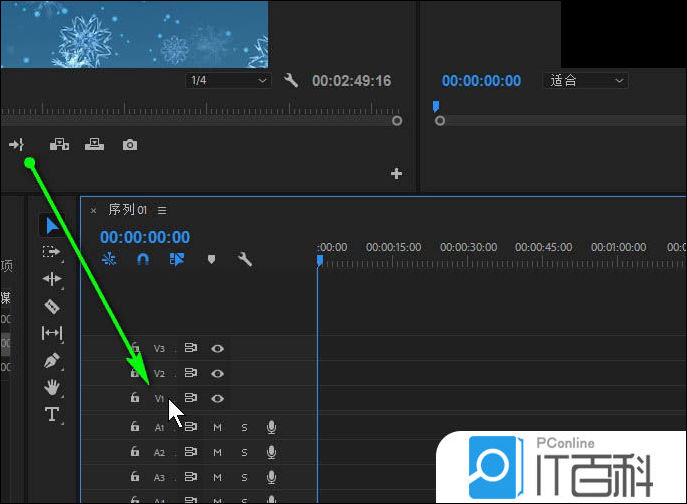Toggle sync lock on A1 track
Image resolution: width=687 pixels, height=504 pixels.
(191, 427)
